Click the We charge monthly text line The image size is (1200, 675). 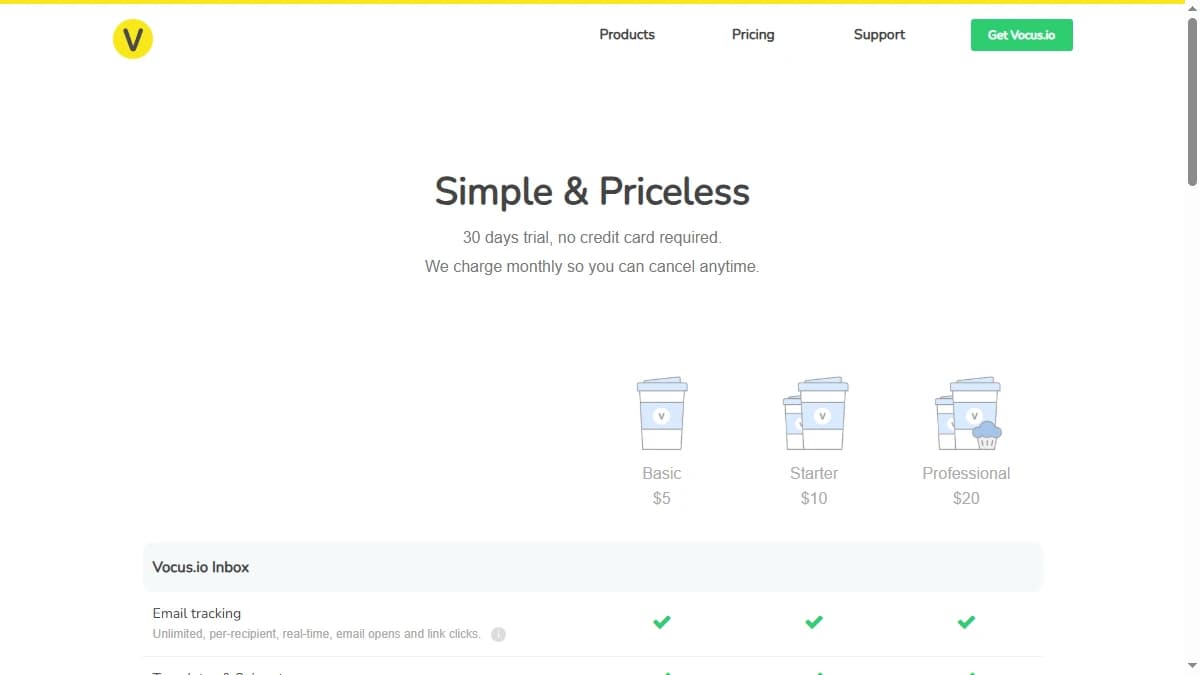[592, 267]
